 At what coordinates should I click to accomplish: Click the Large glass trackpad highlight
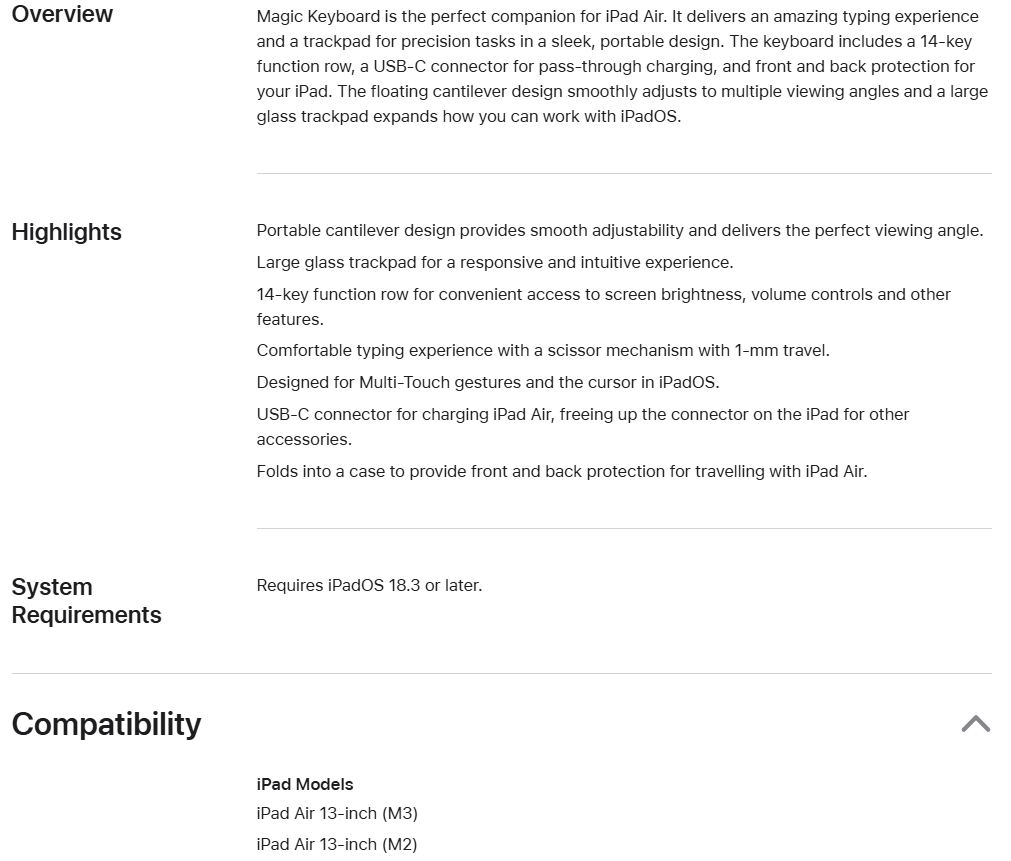(x=494, y=263)
